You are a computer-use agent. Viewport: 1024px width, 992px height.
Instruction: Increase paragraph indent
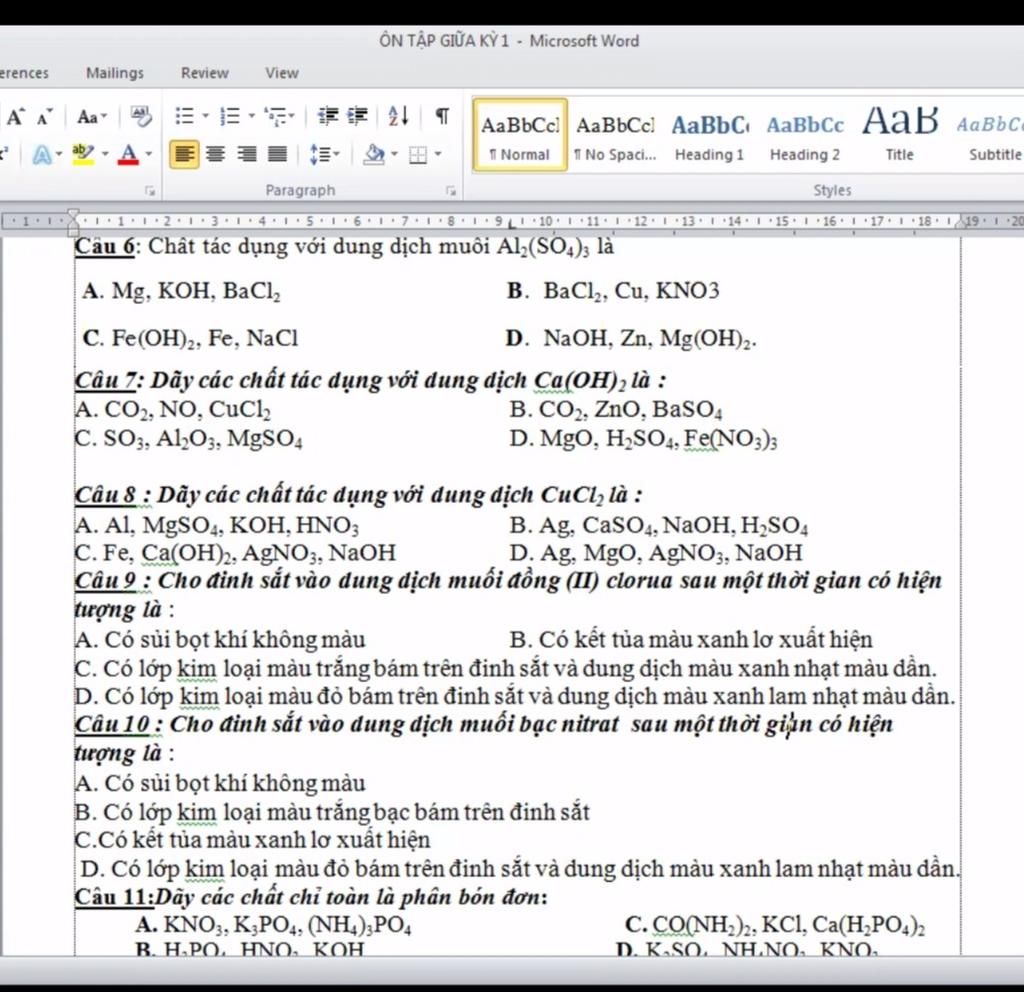tap(357, 116)
